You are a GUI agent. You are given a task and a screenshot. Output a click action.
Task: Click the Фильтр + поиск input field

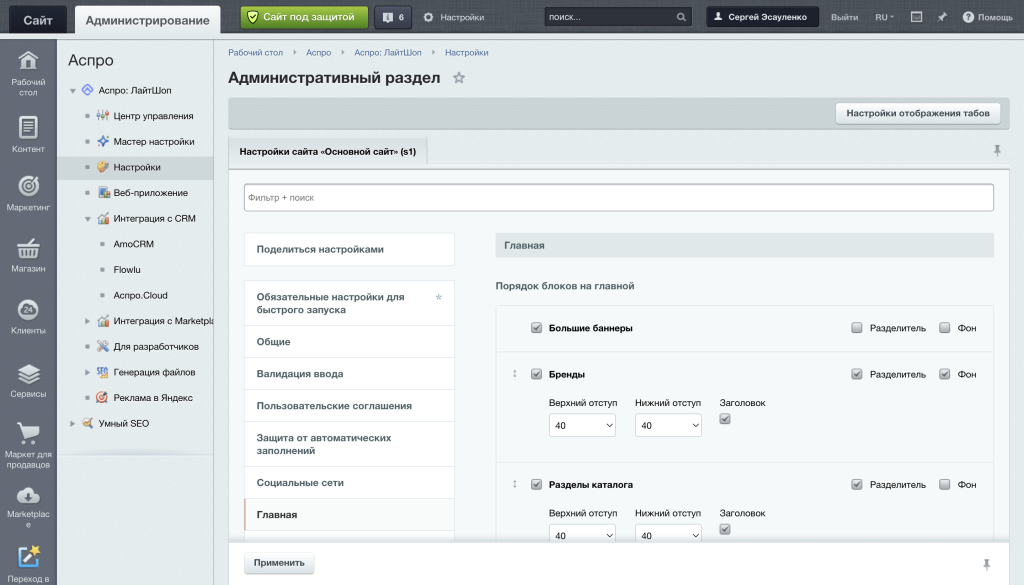coord(618,198)
